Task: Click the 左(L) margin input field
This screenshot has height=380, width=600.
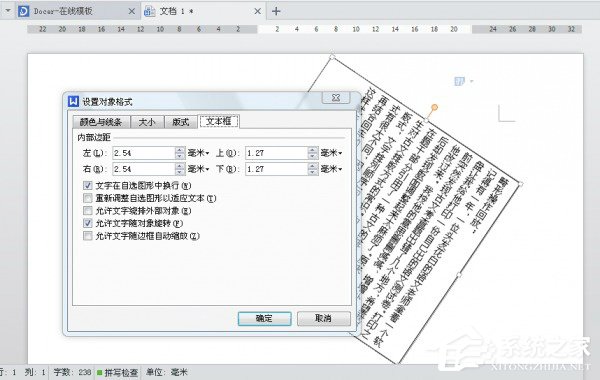Action: click(144, 153)
